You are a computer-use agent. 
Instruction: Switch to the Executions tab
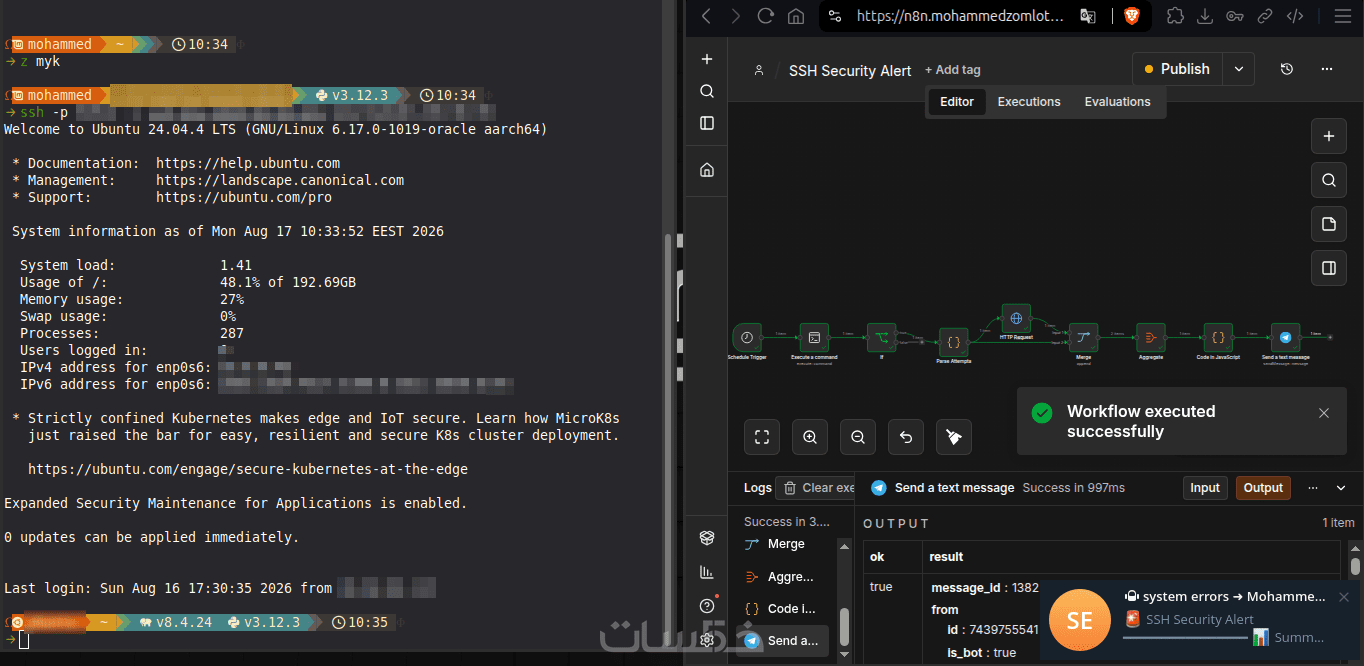[x=1029, y=102]
